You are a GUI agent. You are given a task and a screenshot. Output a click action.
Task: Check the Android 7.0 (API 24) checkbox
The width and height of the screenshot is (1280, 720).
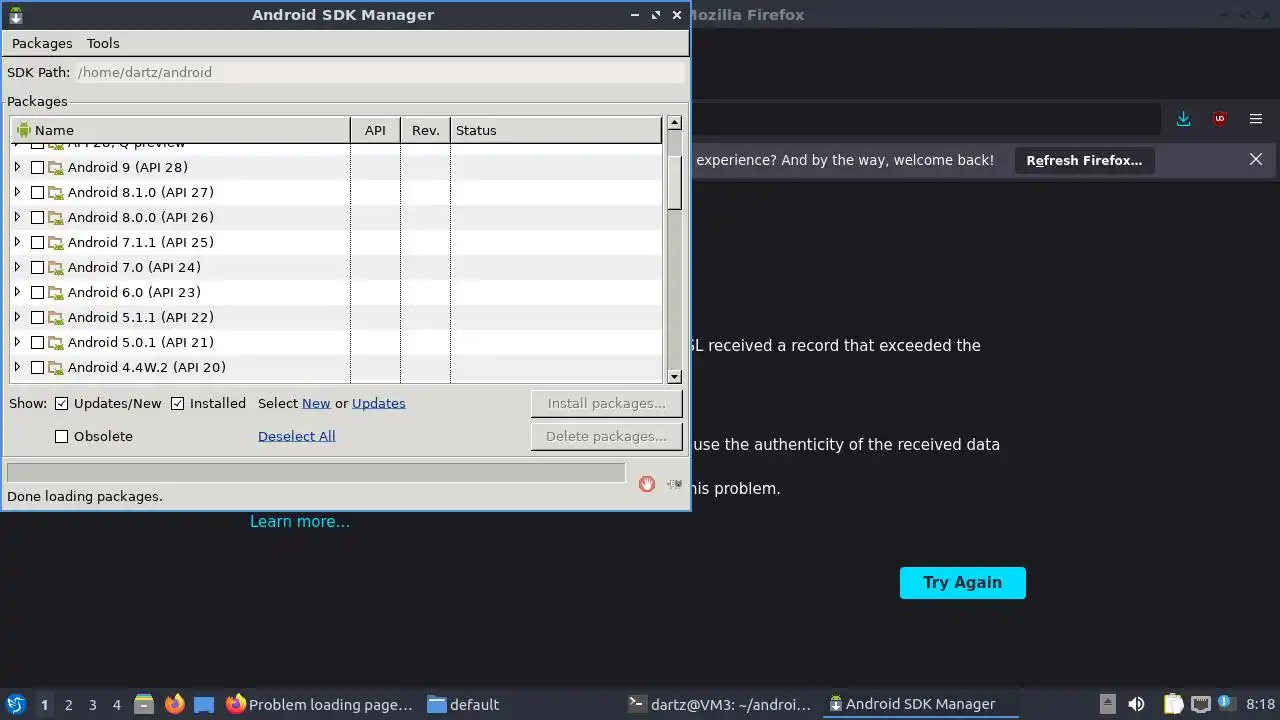click(x=37, y=268)
